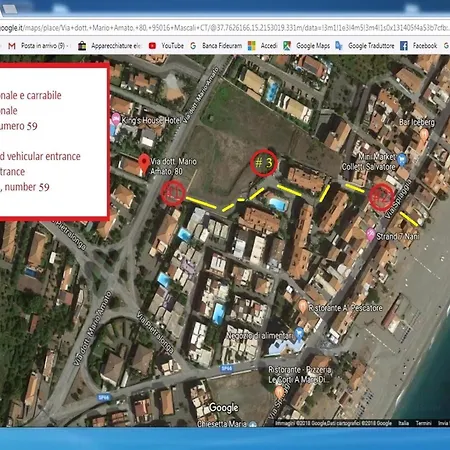Open the Google Maps bookmark
The height and width of the screenshot is (450, 450).
tap(307, 46)
